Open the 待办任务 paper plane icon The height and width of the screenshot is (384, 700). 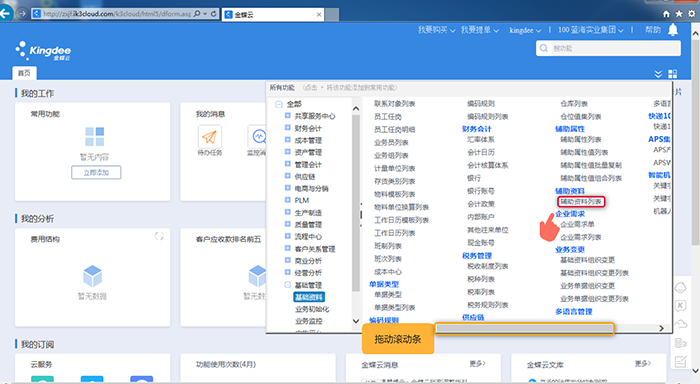coord(210,136)
